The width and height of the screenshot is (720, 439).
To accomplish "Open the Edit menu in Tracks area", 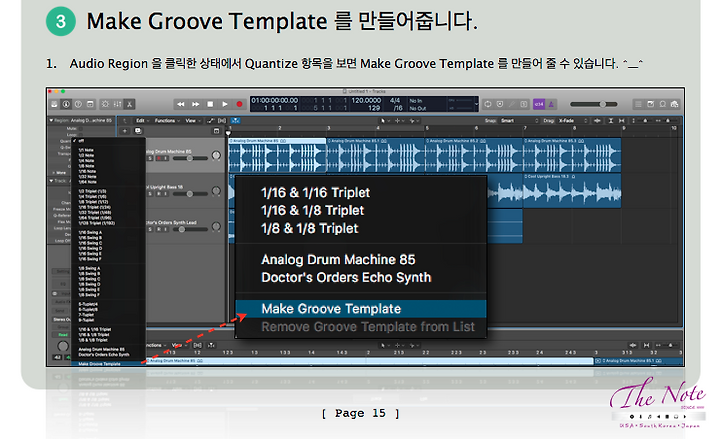I will (x=142, y=121).
